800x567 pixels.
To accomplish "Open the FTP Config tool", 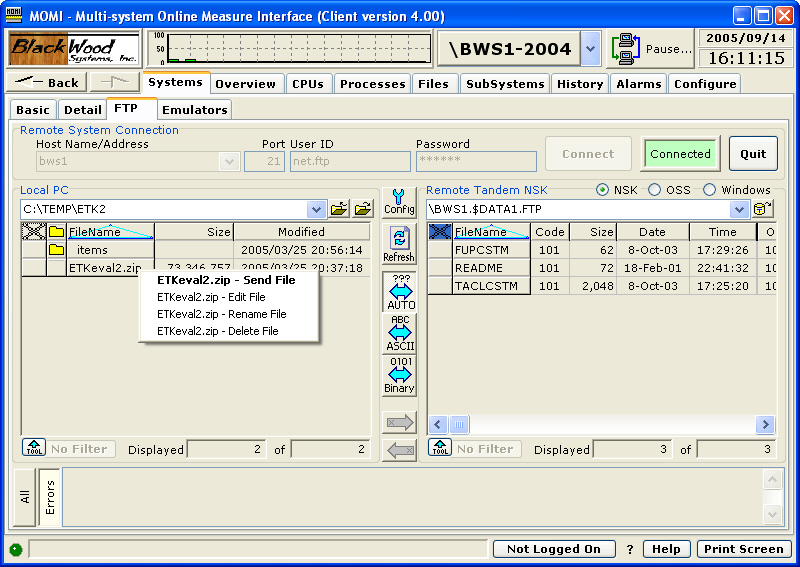I will (x=399, y=202).
